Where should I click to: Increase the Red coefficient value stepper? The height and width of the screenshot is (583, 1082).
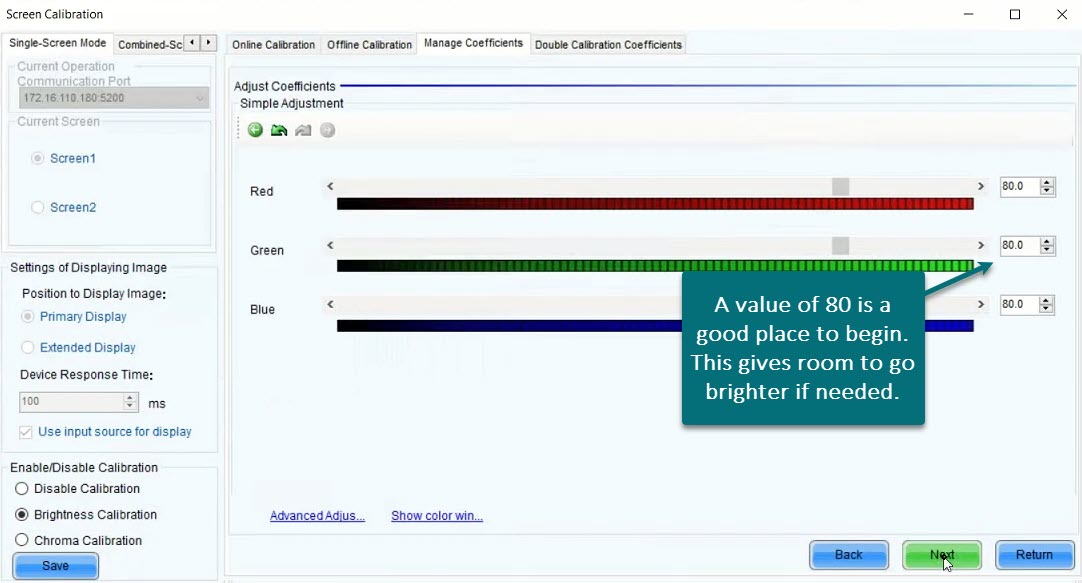click(1047, 182)
